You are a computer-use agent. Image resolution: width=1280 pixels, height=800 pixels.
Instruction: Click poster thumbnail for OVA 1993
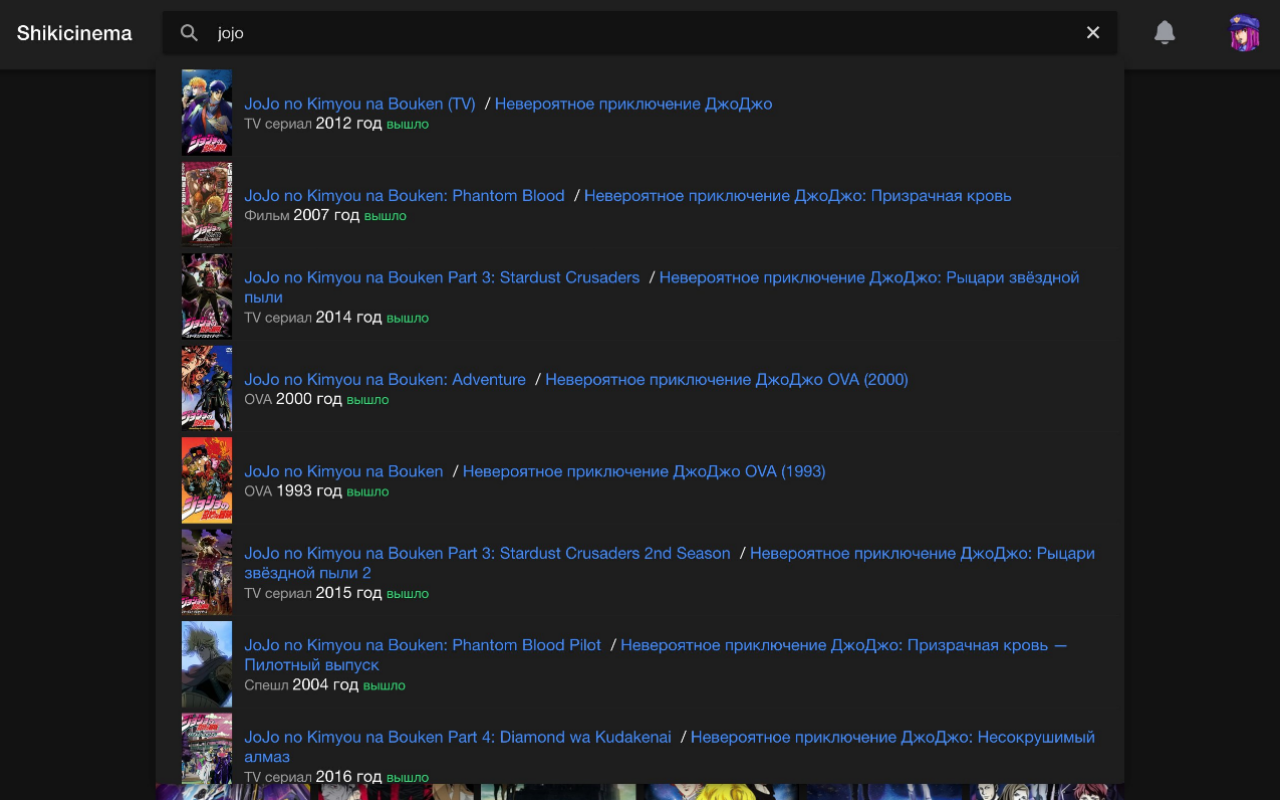click(207, 480)
